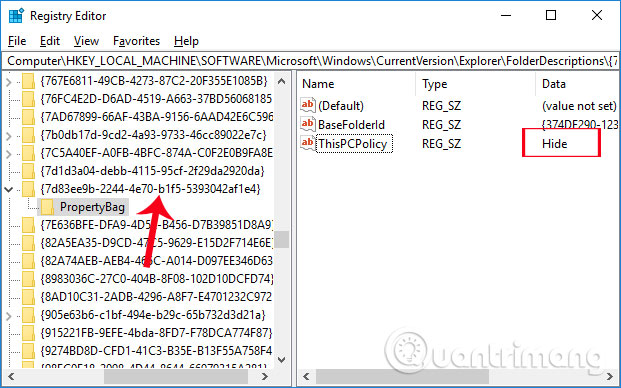This screenshot has width=621, height=388.
Task: Click the ThisPCPolicy string value icon
Action: pos(308,143)
